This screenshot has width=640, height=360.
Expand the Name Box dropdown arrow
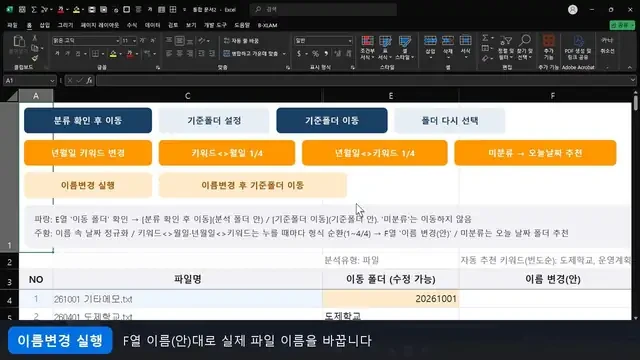[52, 81]
